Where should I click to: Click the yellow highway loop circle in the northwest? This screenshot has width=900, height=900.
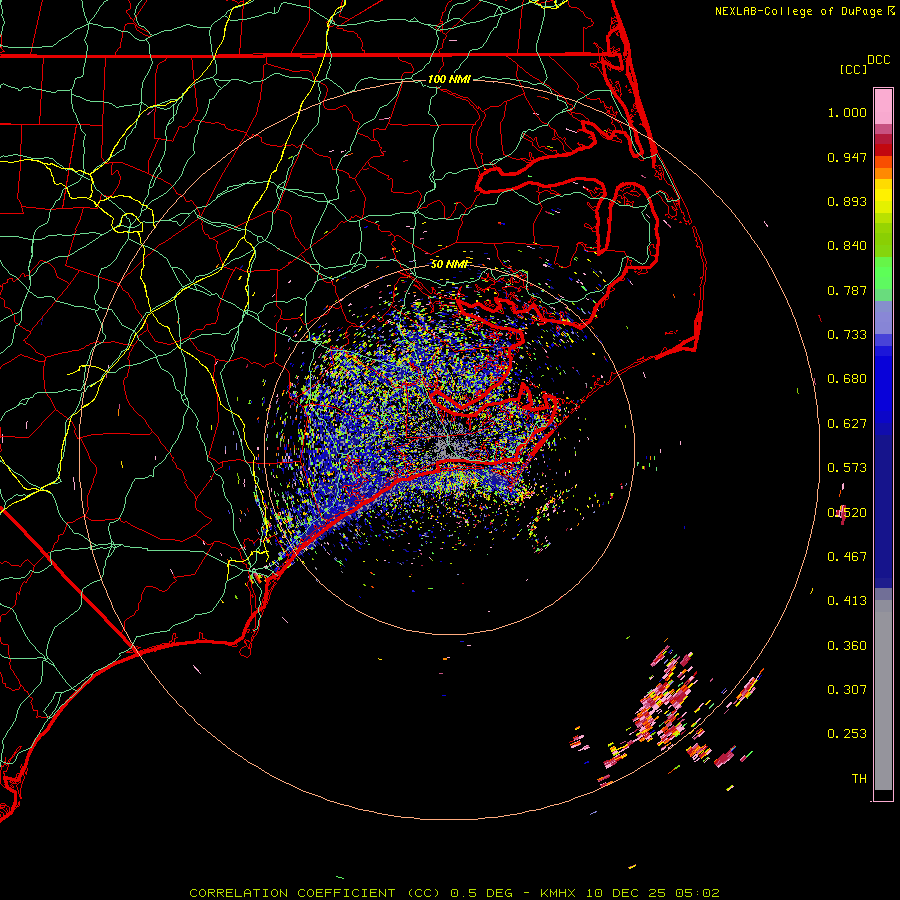click(x=129, y=222)
